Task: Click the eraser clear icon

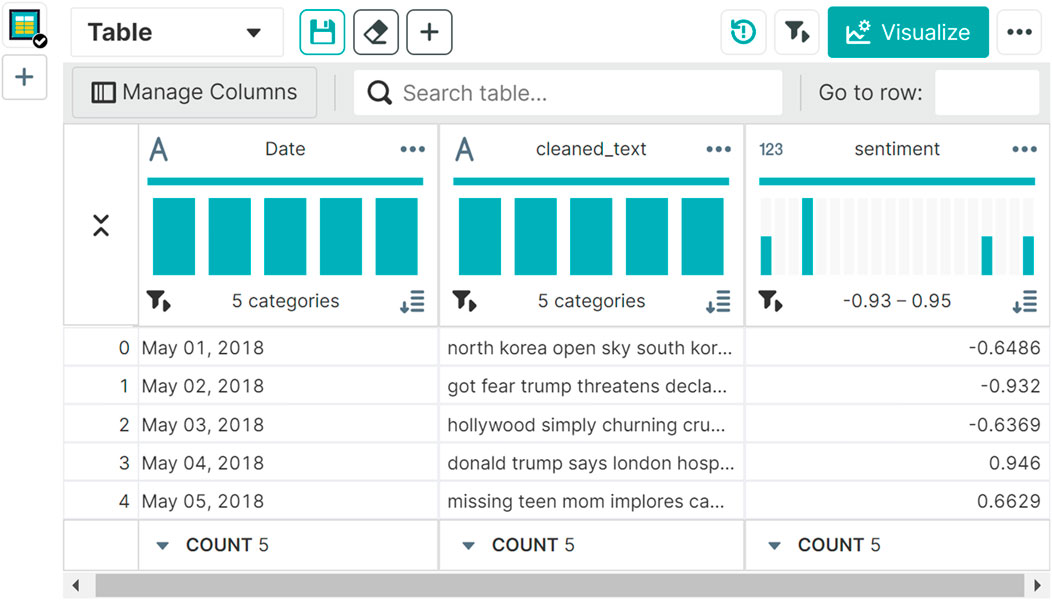Action: pyautogui.click(x=376, y=32)
